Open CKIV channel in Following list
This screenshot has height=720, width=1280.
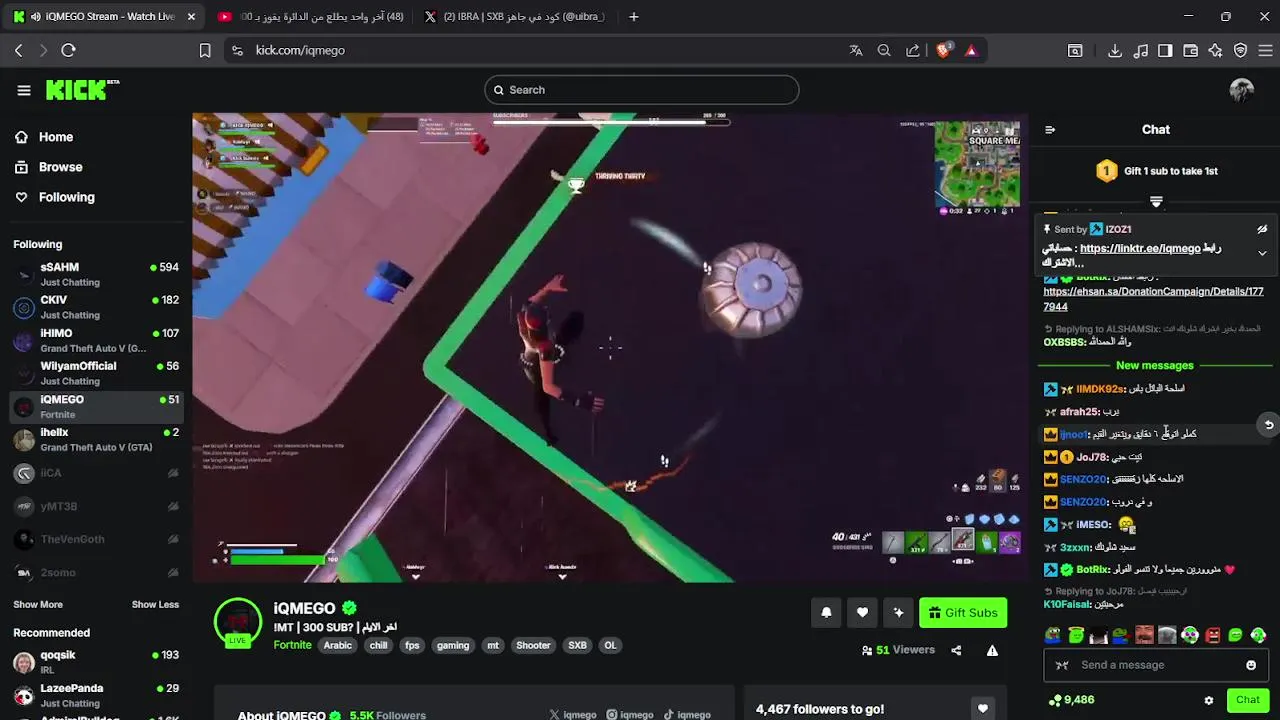click(96, 307)
